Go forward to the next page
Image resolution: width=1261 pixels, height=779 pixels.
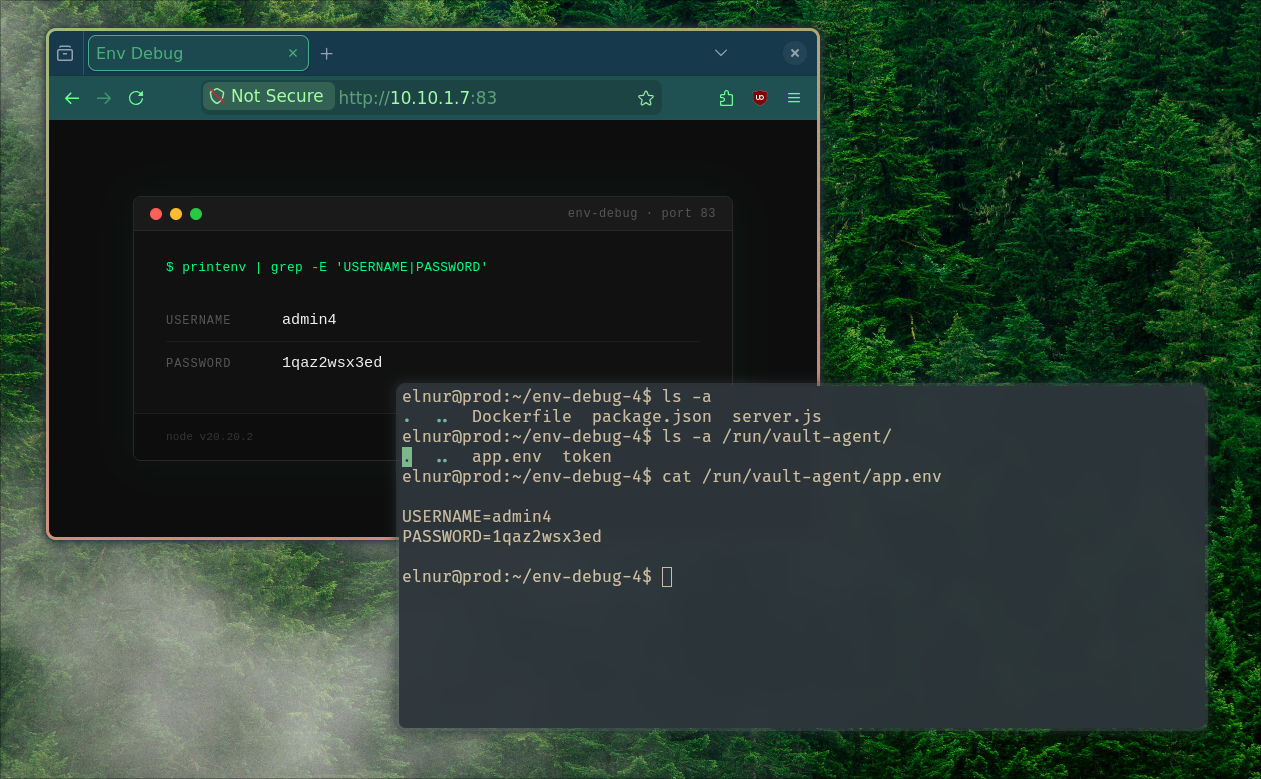pyautogui.click(x=104, y=98)
